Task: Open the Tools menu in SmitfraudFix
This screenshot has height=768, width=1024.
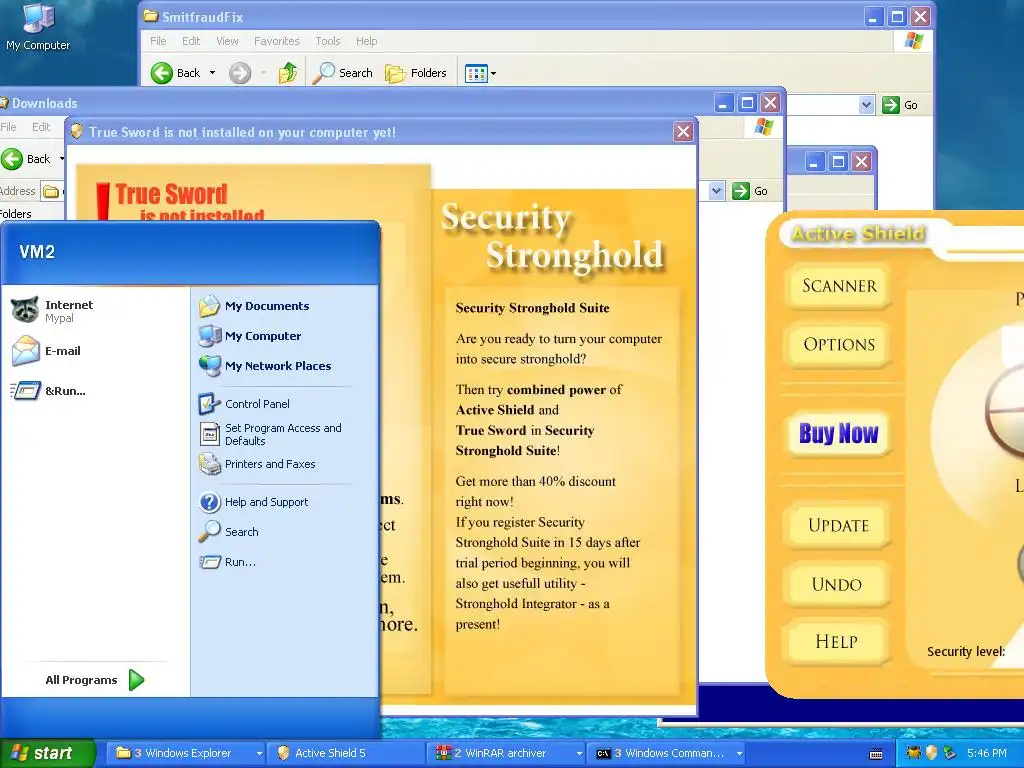Action: click(328, 40)
